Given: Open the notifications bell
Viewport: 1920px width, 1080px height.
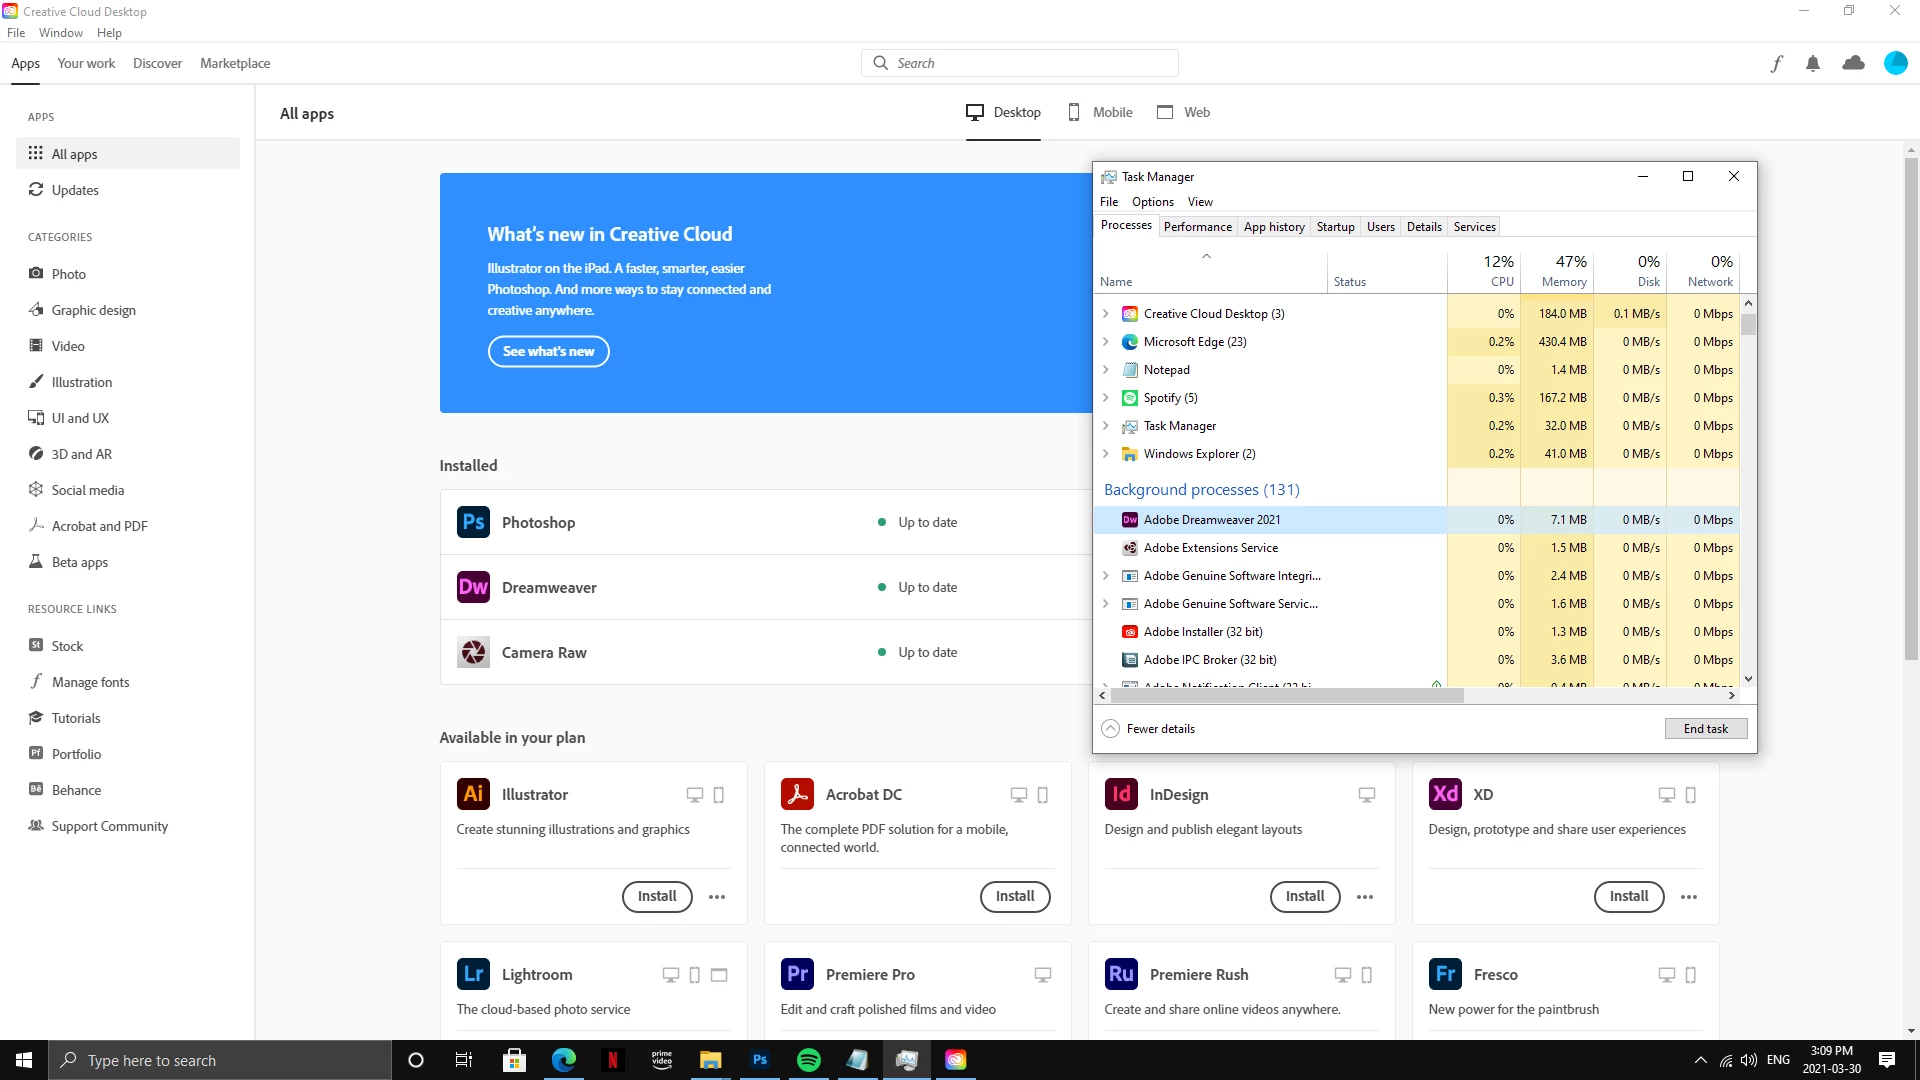Looking at the screenshot, I should coord(1813,64).
